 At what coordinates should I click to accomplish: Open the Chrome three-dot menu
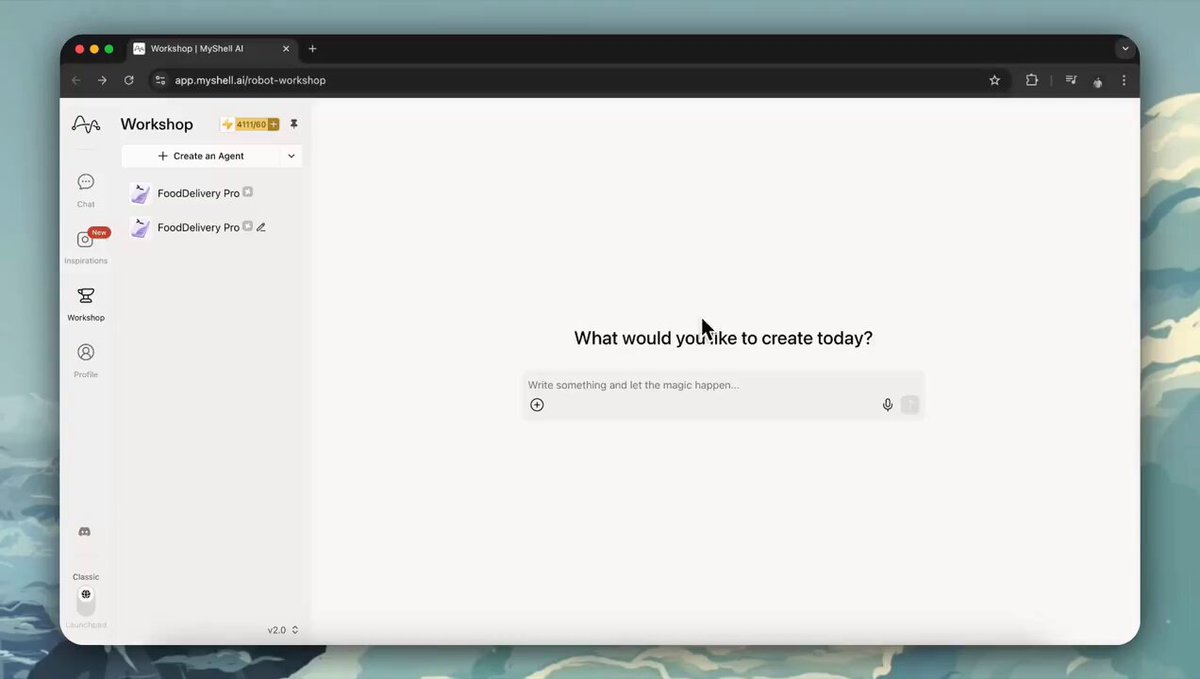(x=1125, y=80)
